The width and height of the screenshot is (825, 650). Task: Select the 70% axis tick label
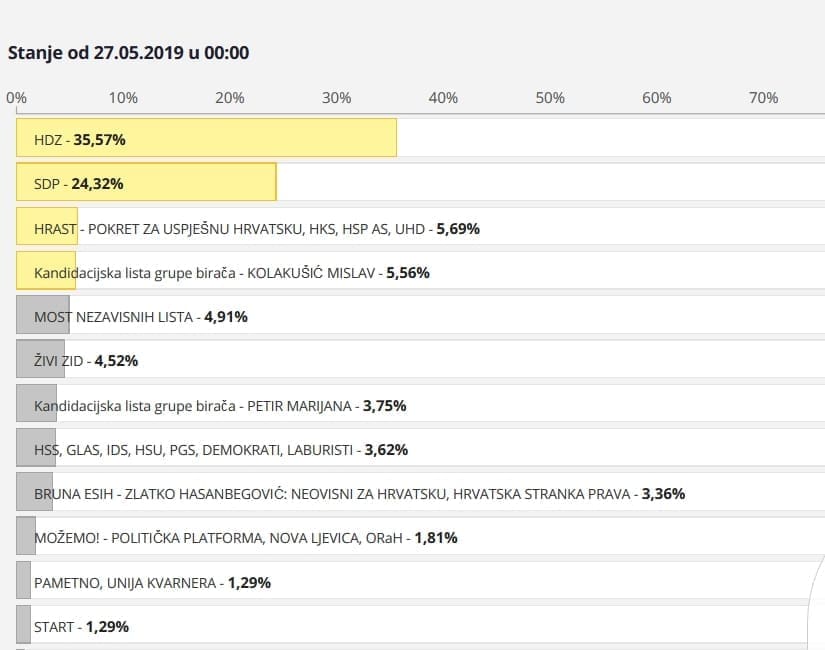[764, 98]
